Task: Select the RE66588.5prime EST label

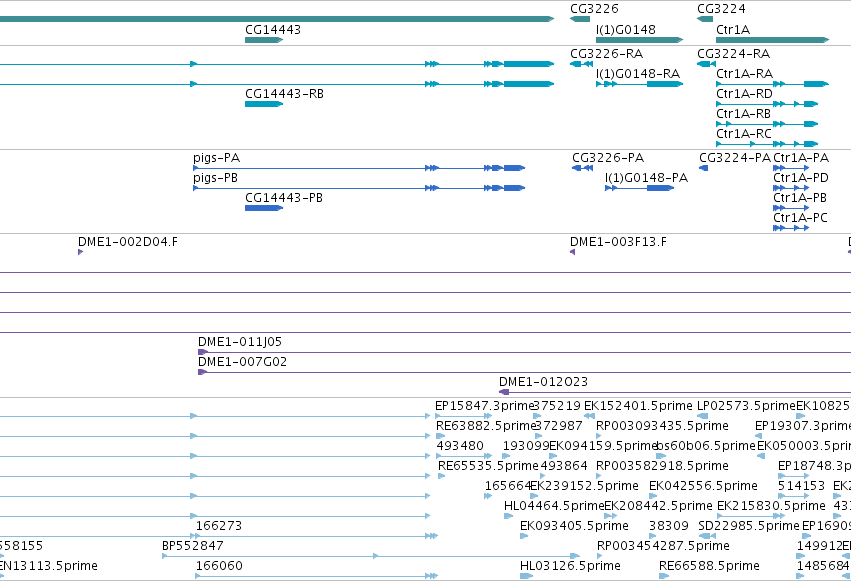Action: (709, 566)
